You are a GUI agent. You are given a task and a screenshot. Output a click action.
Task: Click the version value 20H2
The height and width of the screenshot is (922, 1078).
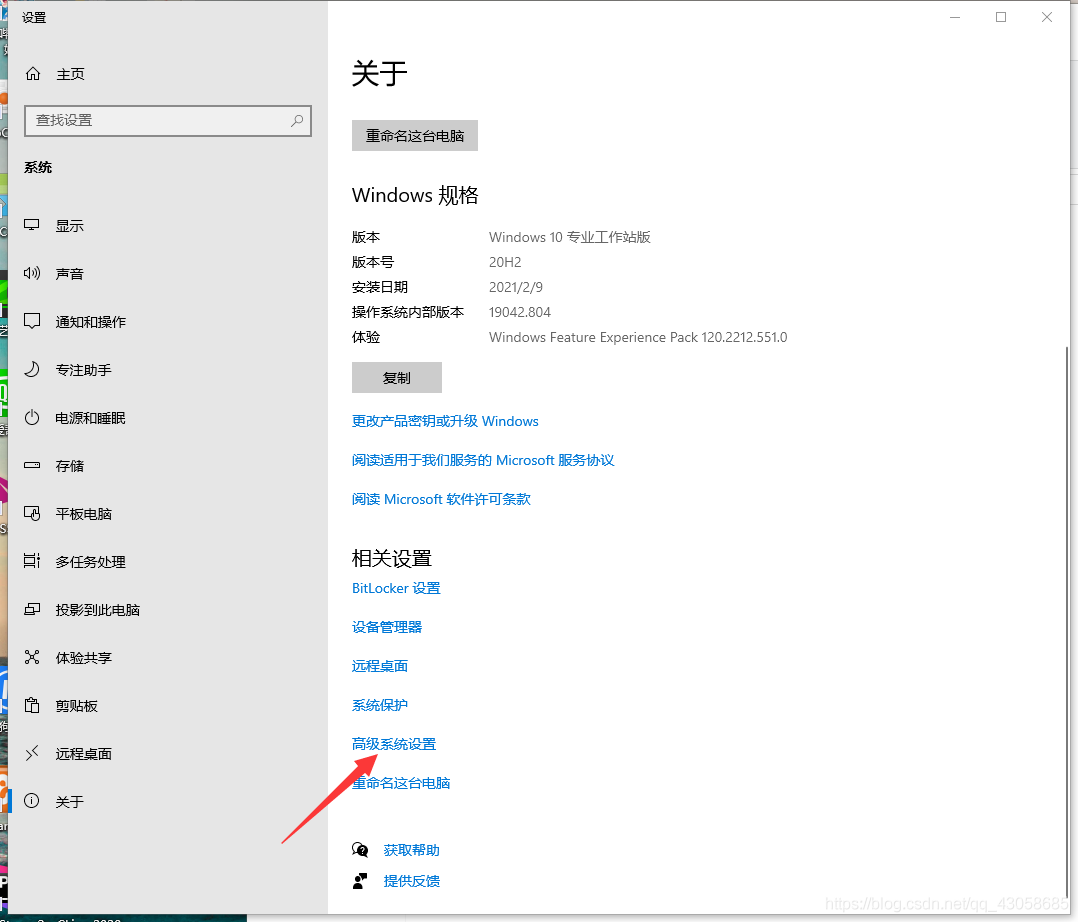(x=505, y=262)
